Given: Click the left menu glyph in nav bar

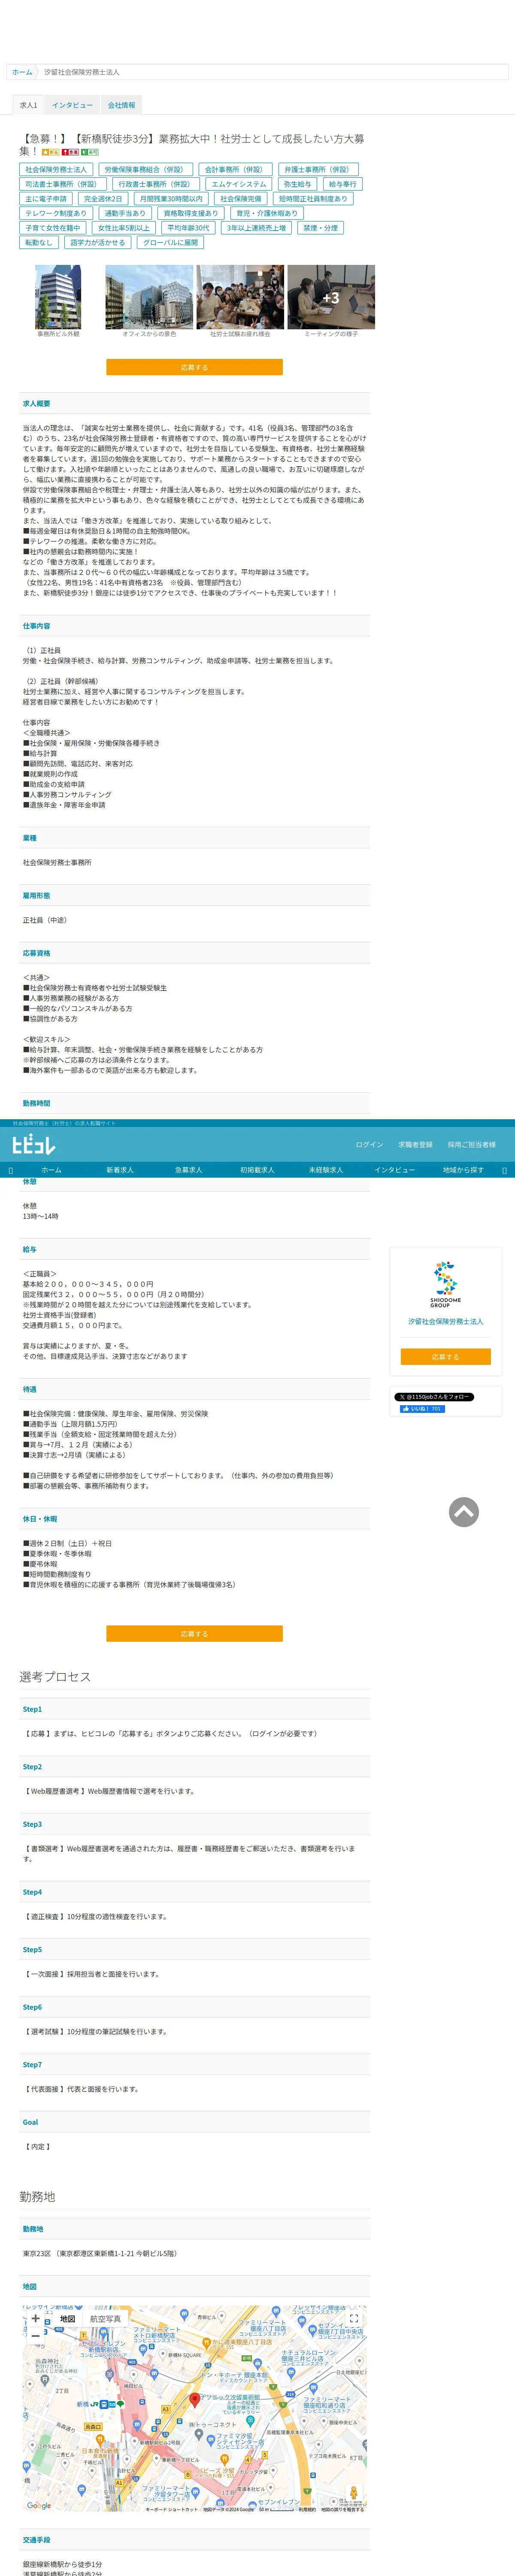Looking at the screenshot, I should point(11,1170).
